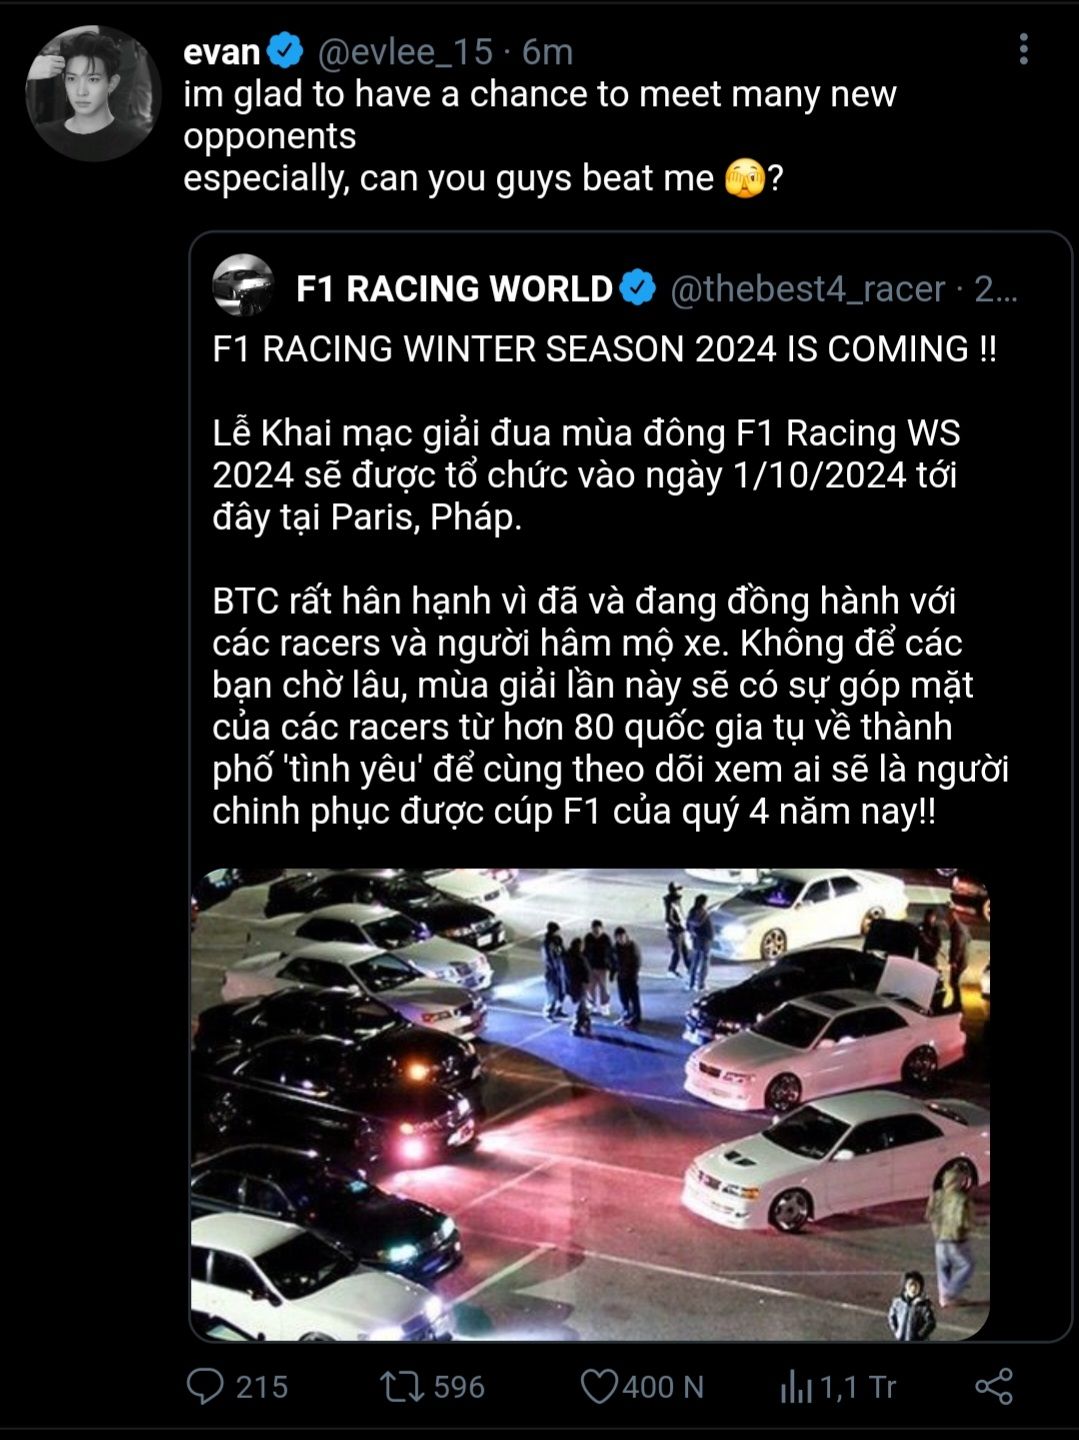This screenshot has height=1440, width=1079.
Task: Click the 596 retweets count
Action: click(459, 1387)
